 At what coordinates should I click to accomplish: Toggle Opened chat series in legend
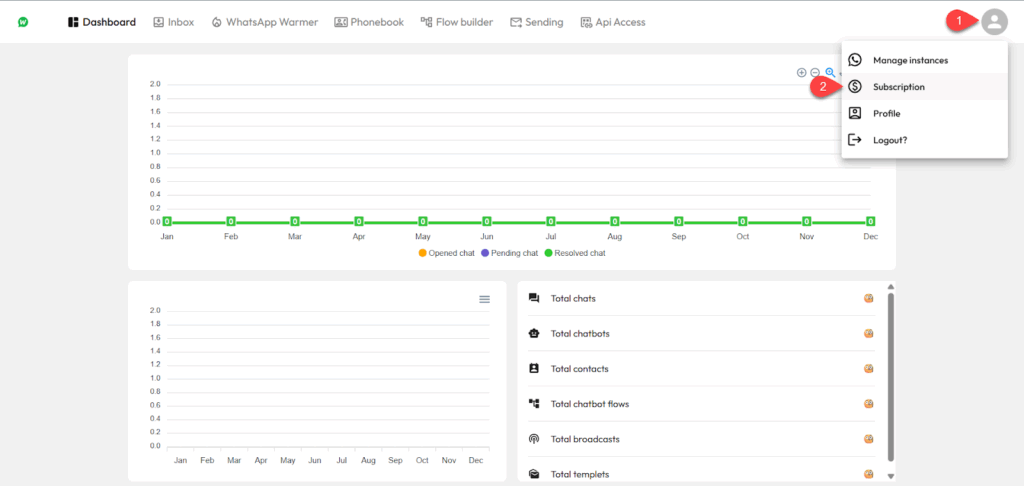coord(446,253)
